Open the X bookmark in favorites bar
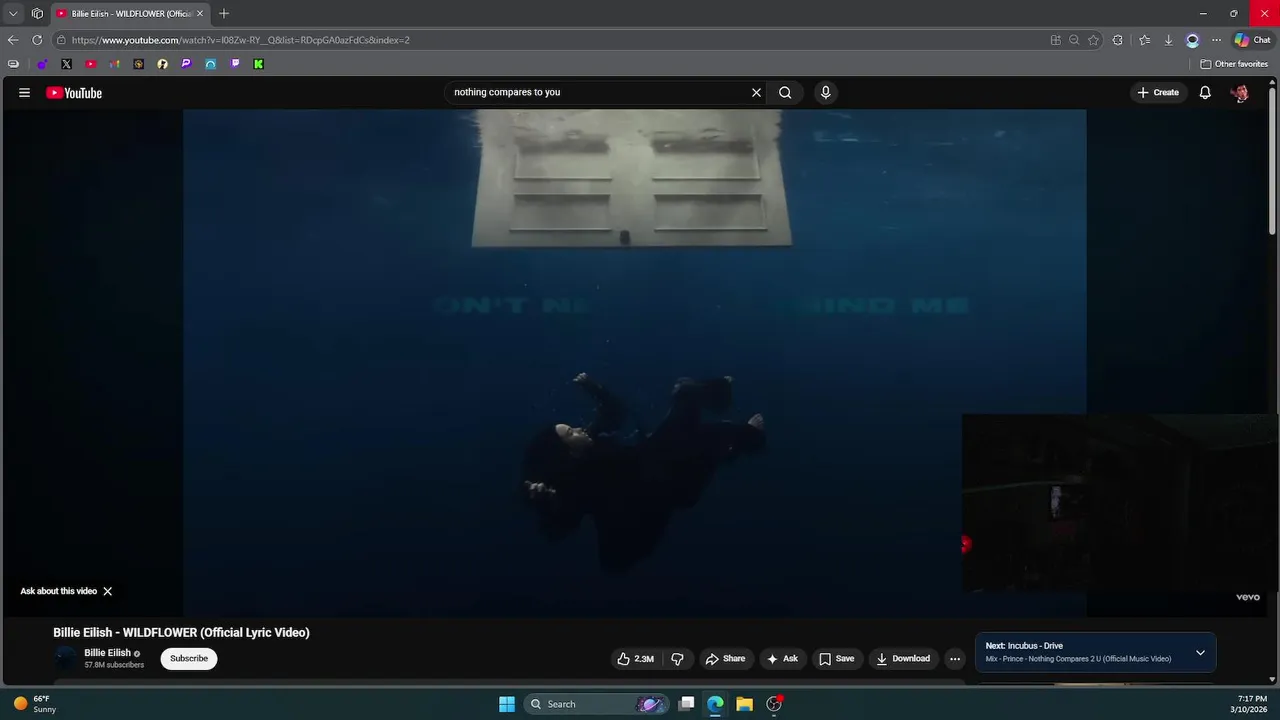 66,64
